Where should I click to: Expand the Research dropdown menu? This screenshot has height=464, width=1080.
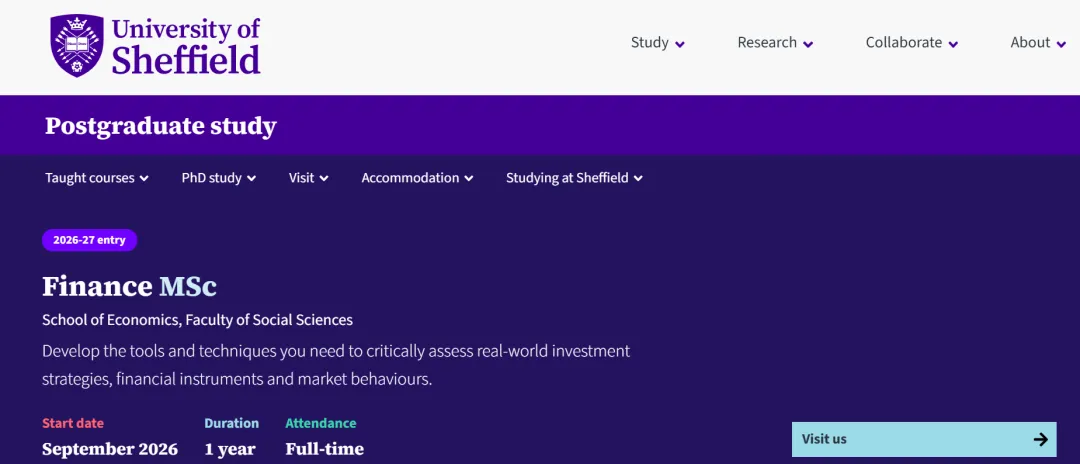[774, 43]
